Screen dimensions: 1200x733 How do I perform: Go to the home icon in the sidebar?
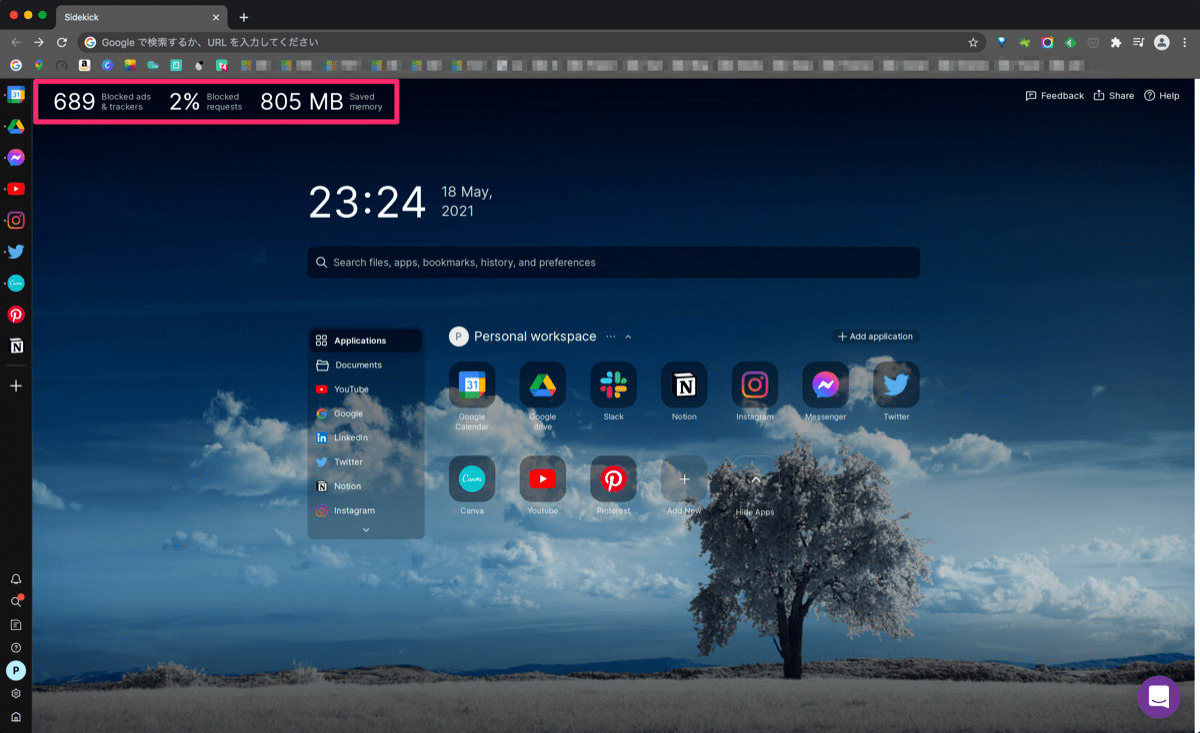tap(16, 717)
